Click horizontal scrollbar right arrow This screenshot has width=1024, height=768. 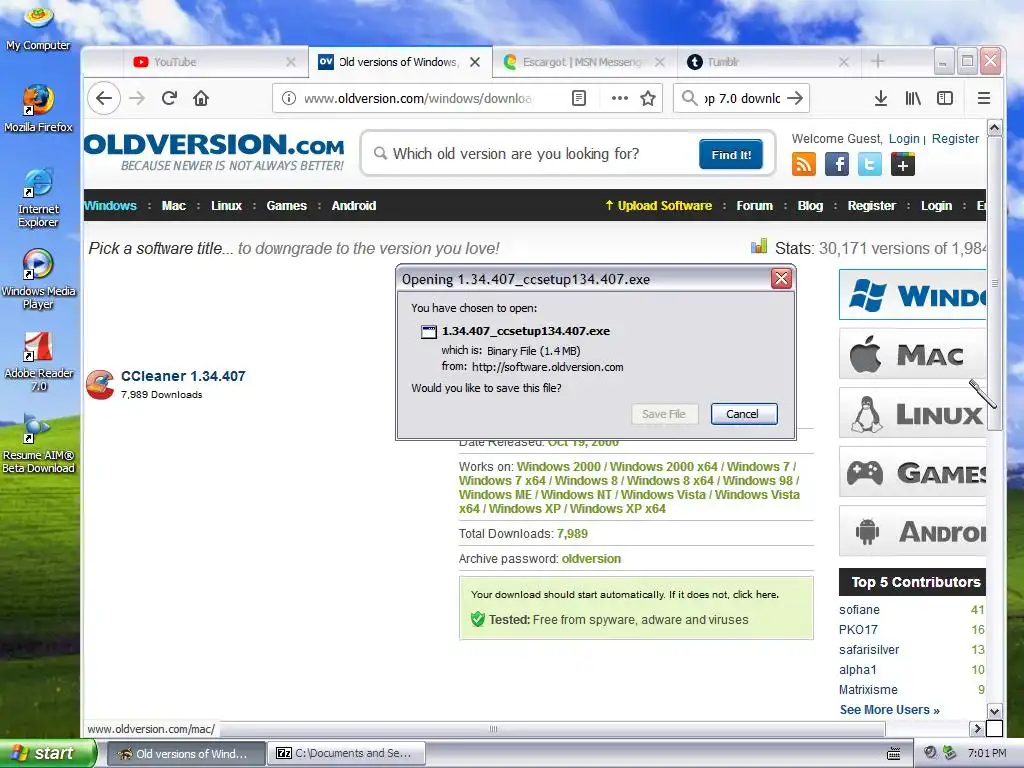[x=977, y=728]
